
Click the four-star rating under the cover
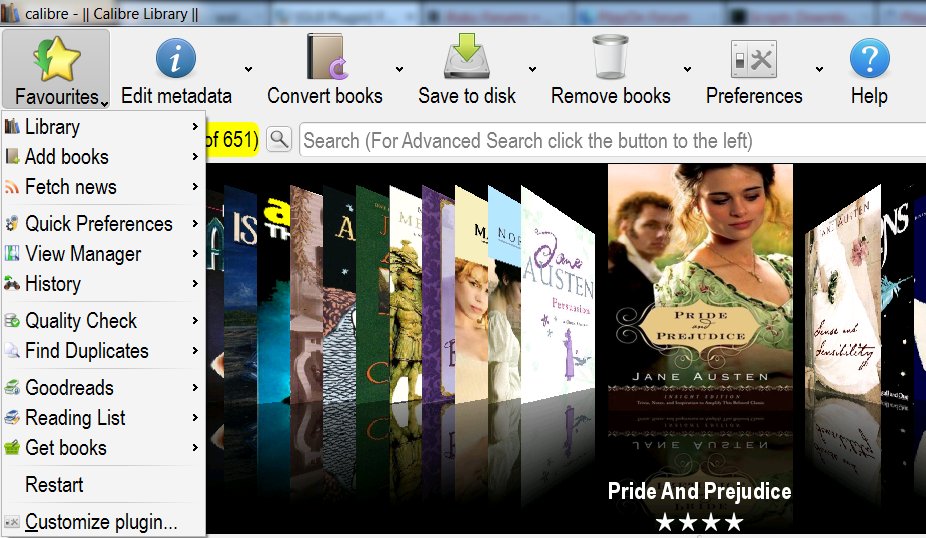700,522
